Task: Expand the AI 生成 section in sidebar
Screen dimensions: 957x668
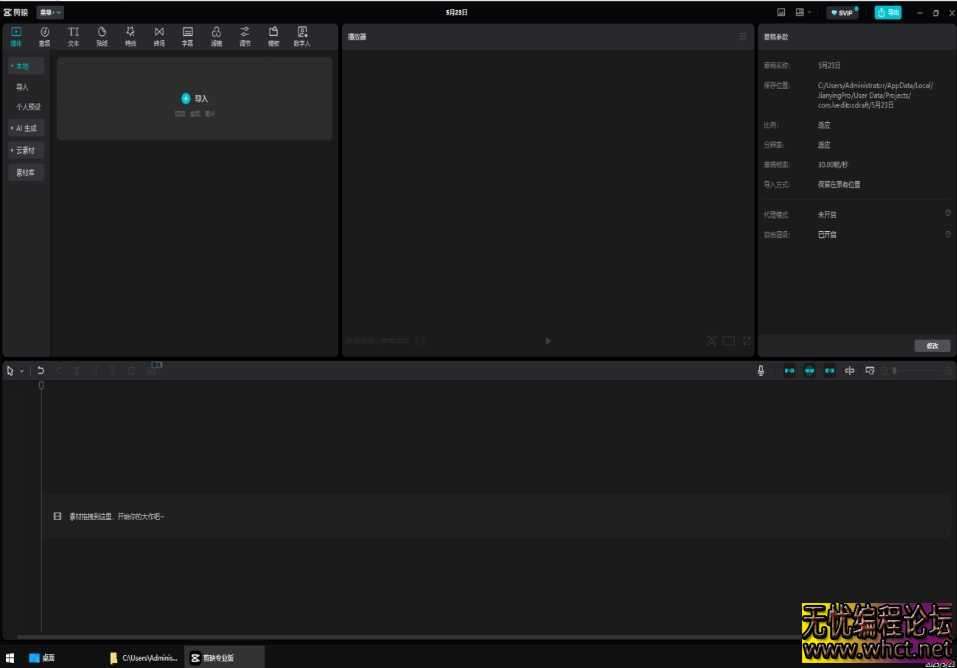Action: pyautogui.click(x=26, y=128)
